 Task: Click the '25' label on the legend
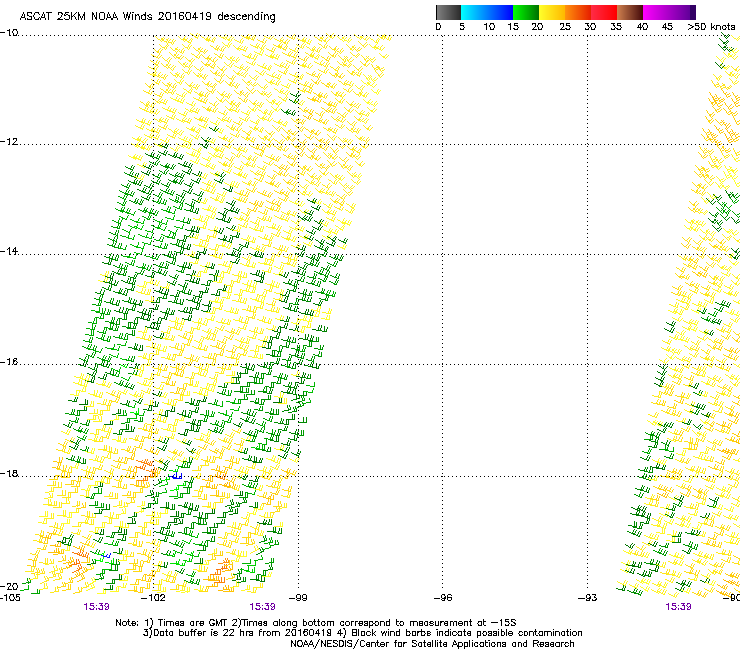(565, 27)
